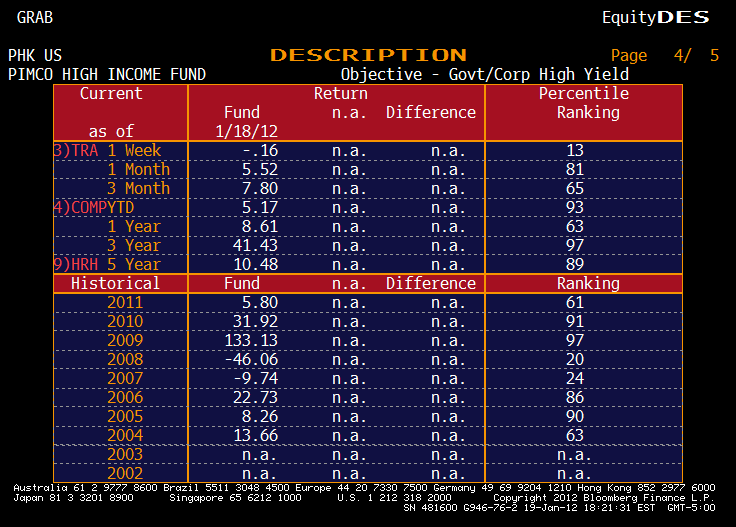Open the 3)TRA total return link
Screen dimensions: 736x527
76,151
